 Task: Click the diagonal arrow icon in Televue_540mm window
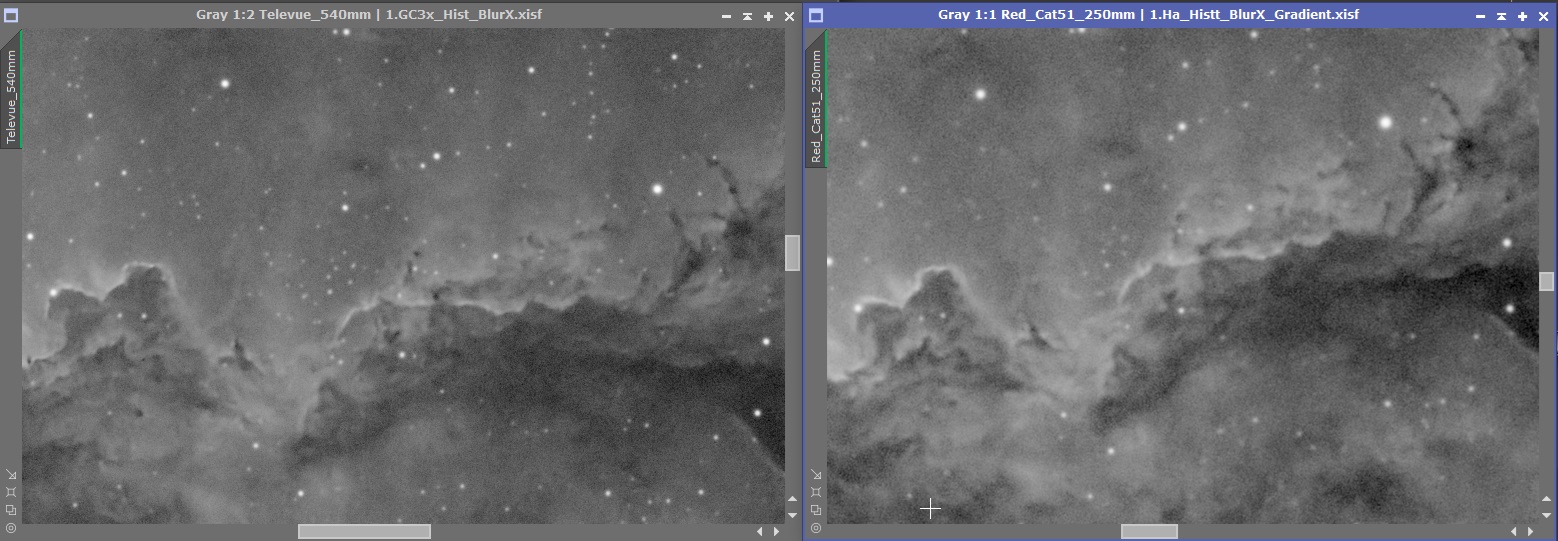[11, 475]
